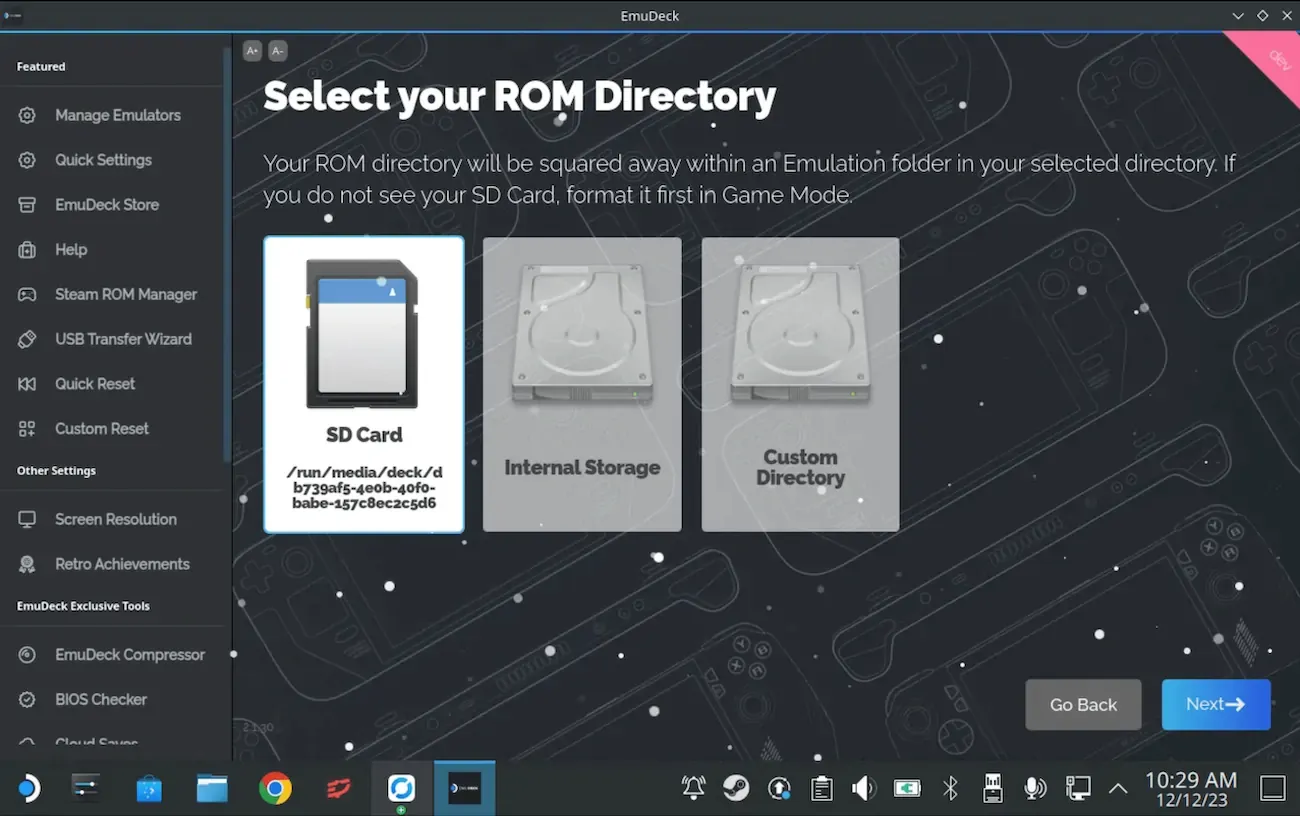Viewport: 1300px width, 816px height.
Task: Click the Custom Reset grid icon
Action: (27, 429)
